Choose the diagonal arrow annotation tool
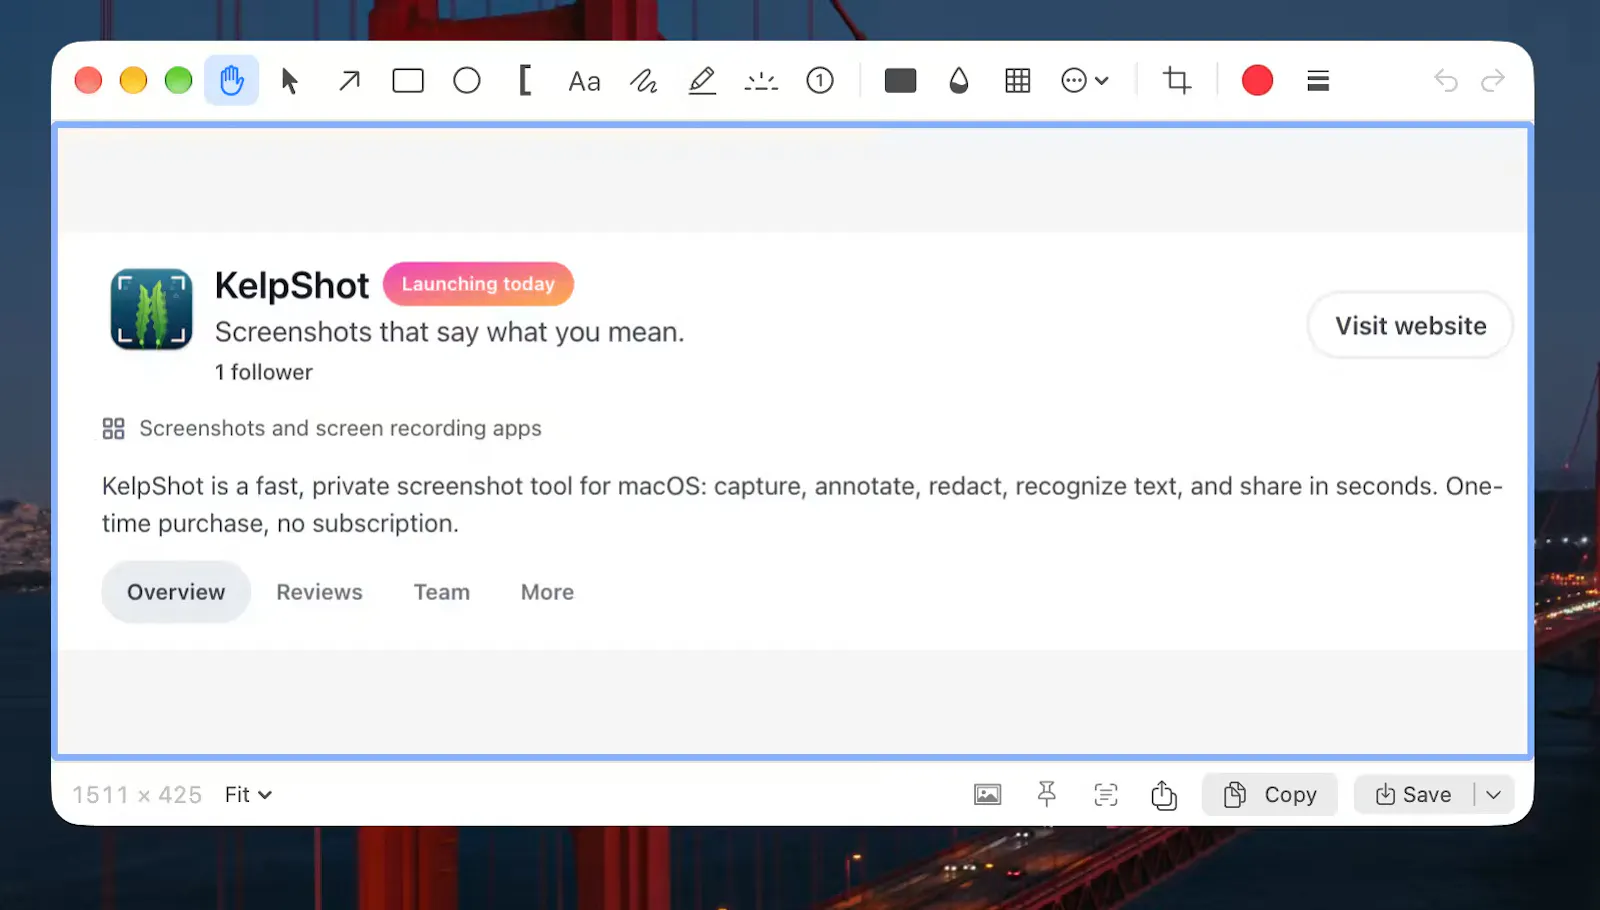Image resolution: width=1600 pixels, height=910 pixels. (349, 80)
